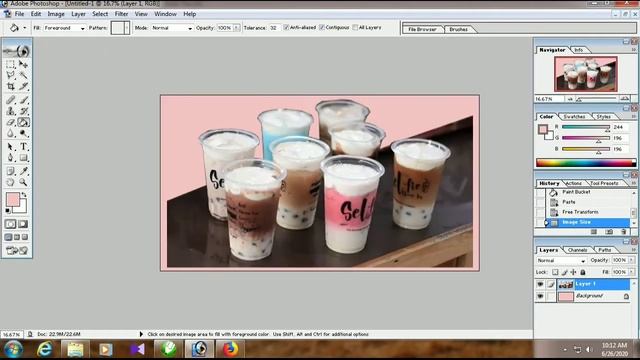The height and width of the screenshot is (360, 640).
Task: Select the Eraser tool
Action: [10, 122]
